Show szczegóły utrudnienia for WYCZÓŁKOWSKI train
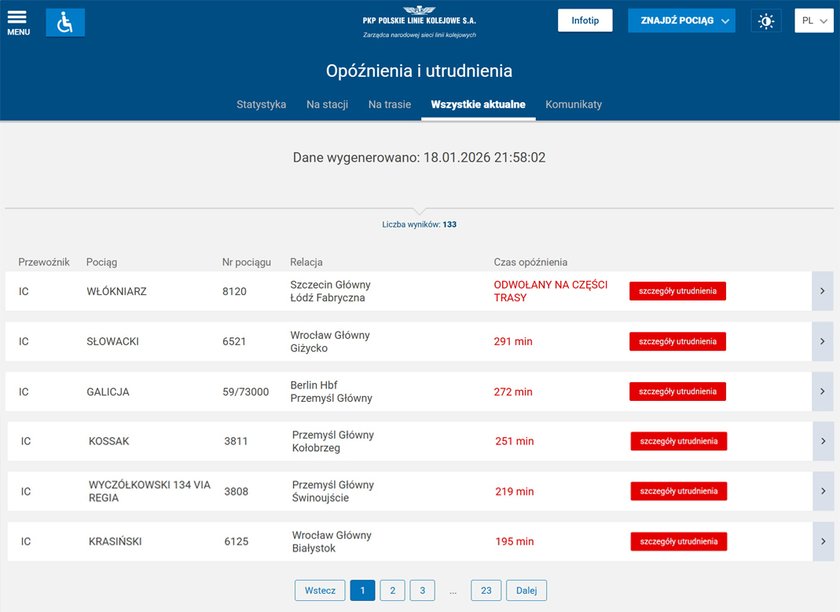Image resolution: width=840 pixels, height=612 pixels. tap(678, 491)
